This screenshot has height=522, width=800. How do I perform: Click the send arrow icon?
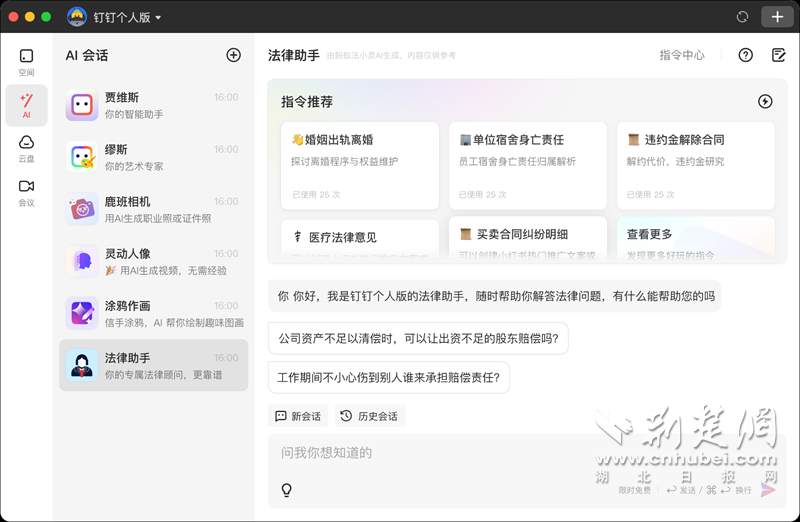tap(768, 490)
